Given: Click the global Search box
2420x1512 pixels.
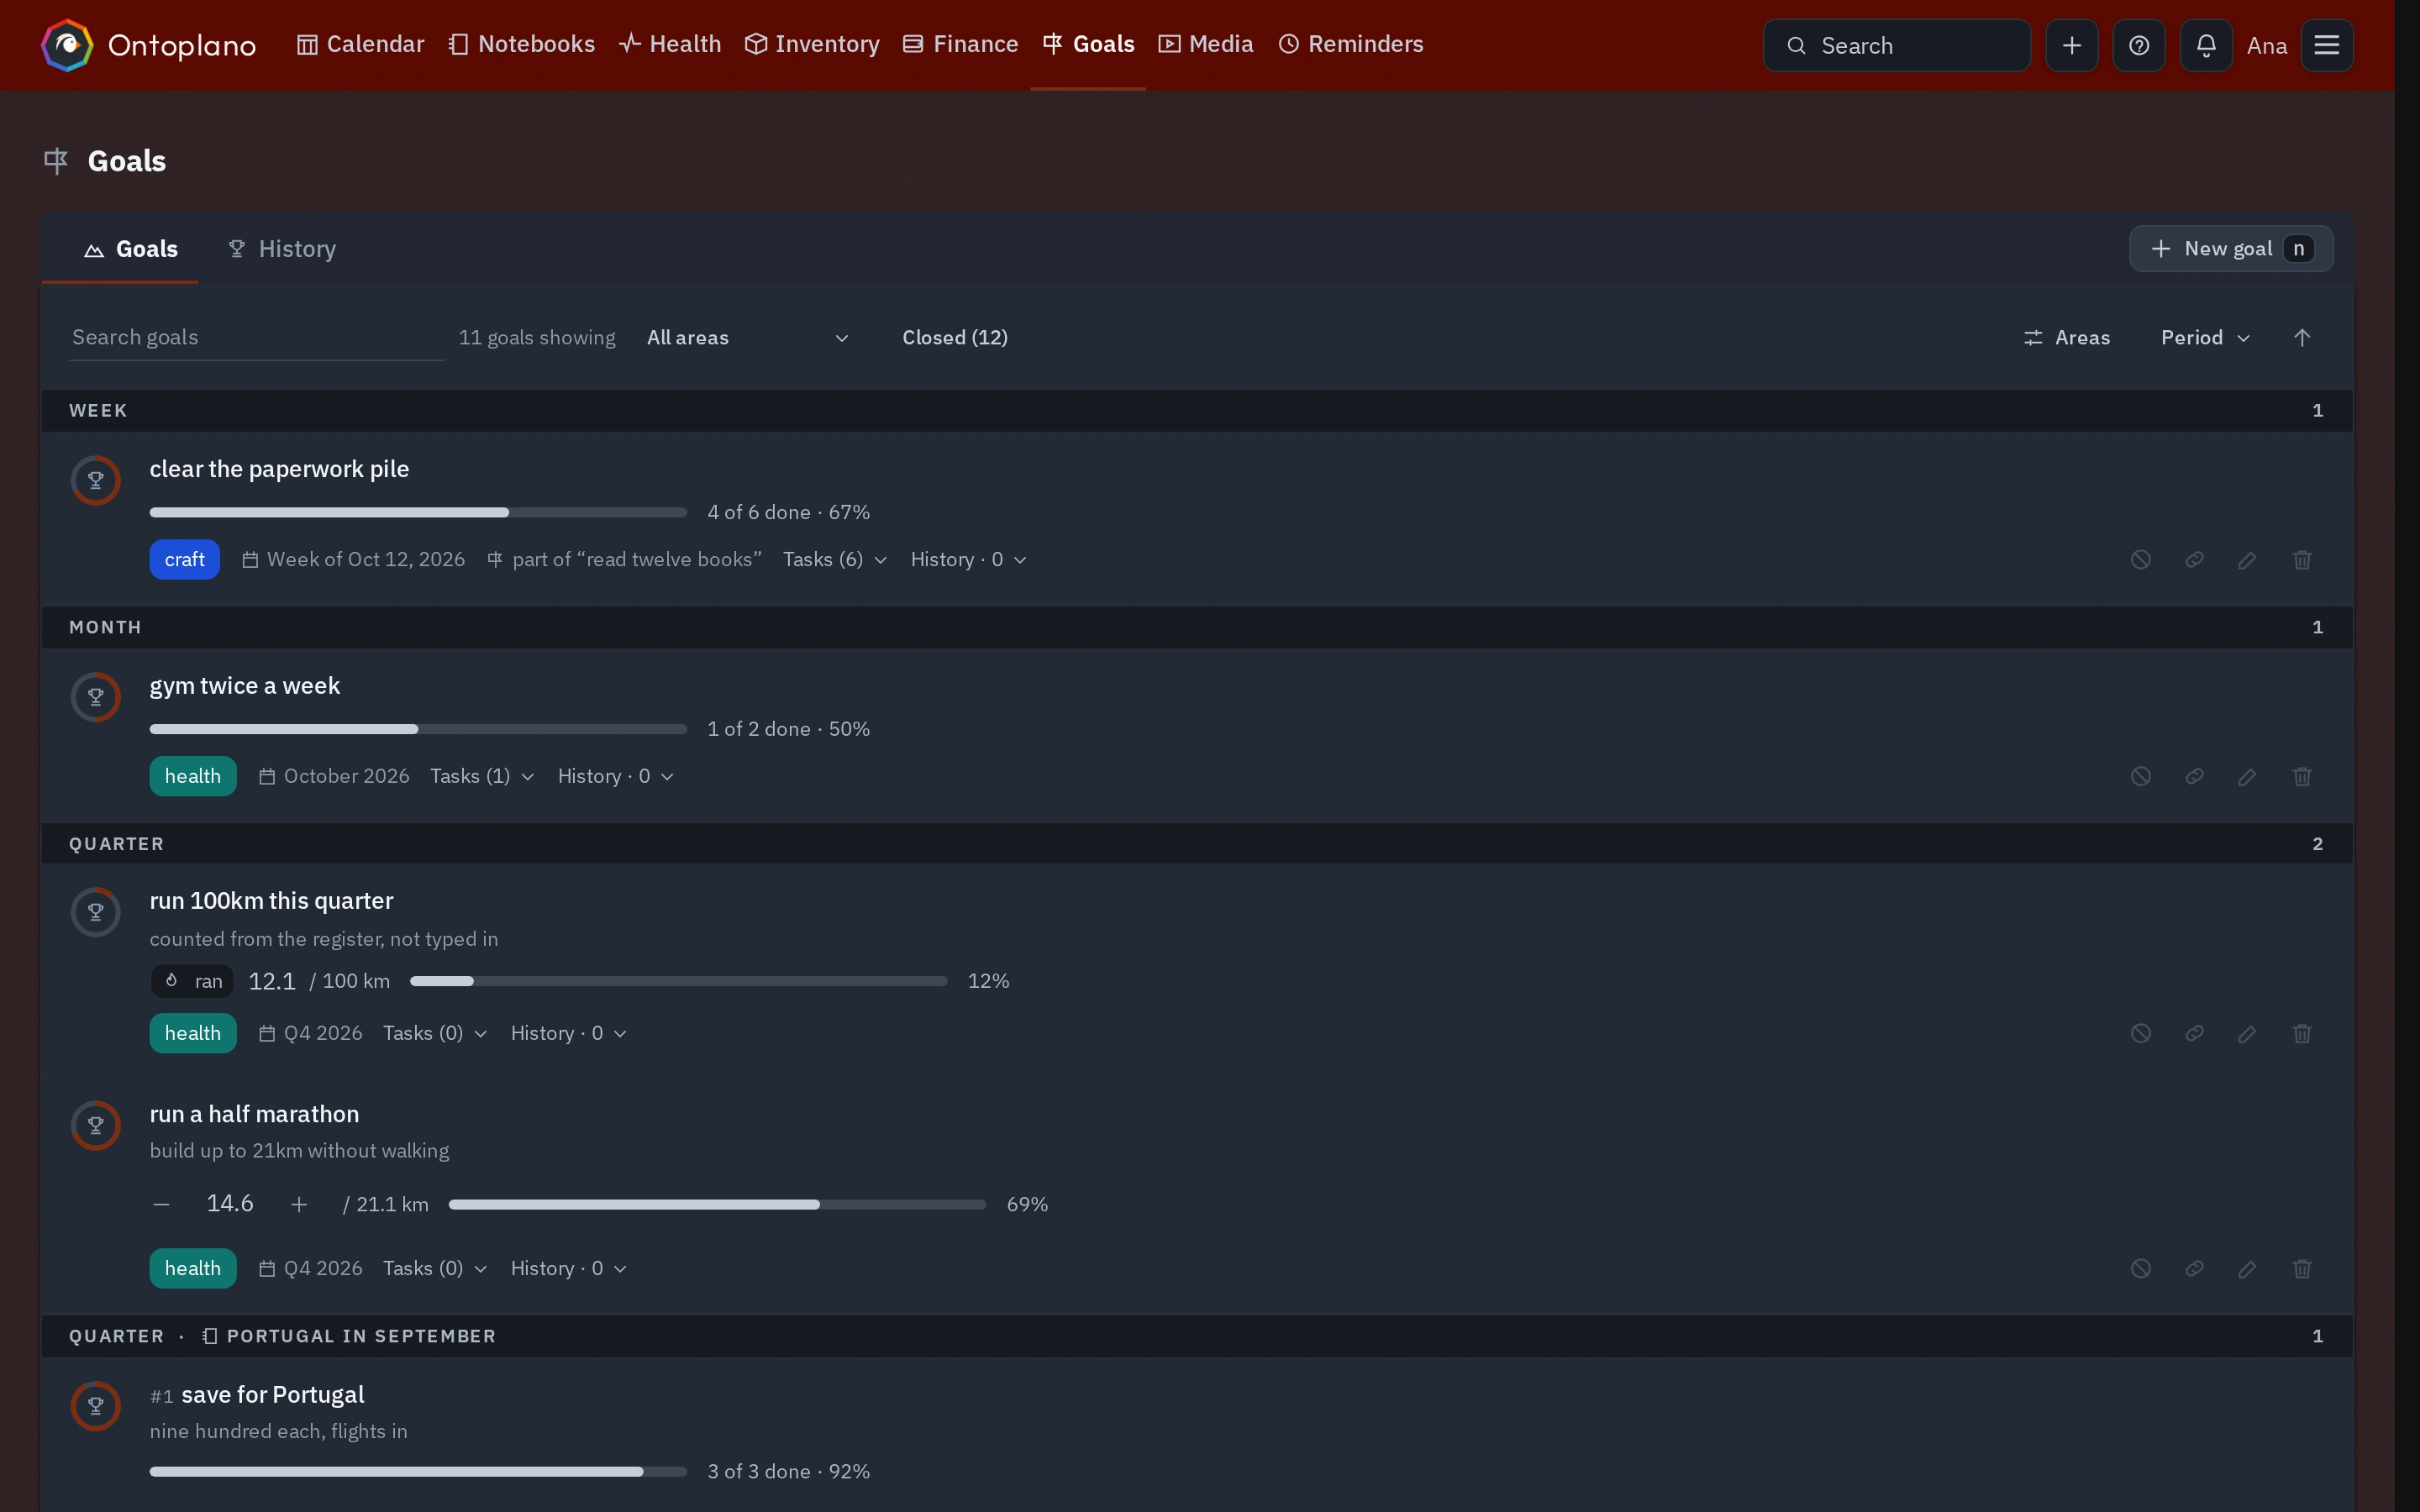Looking at the screenshot, I should (1896, 45).
